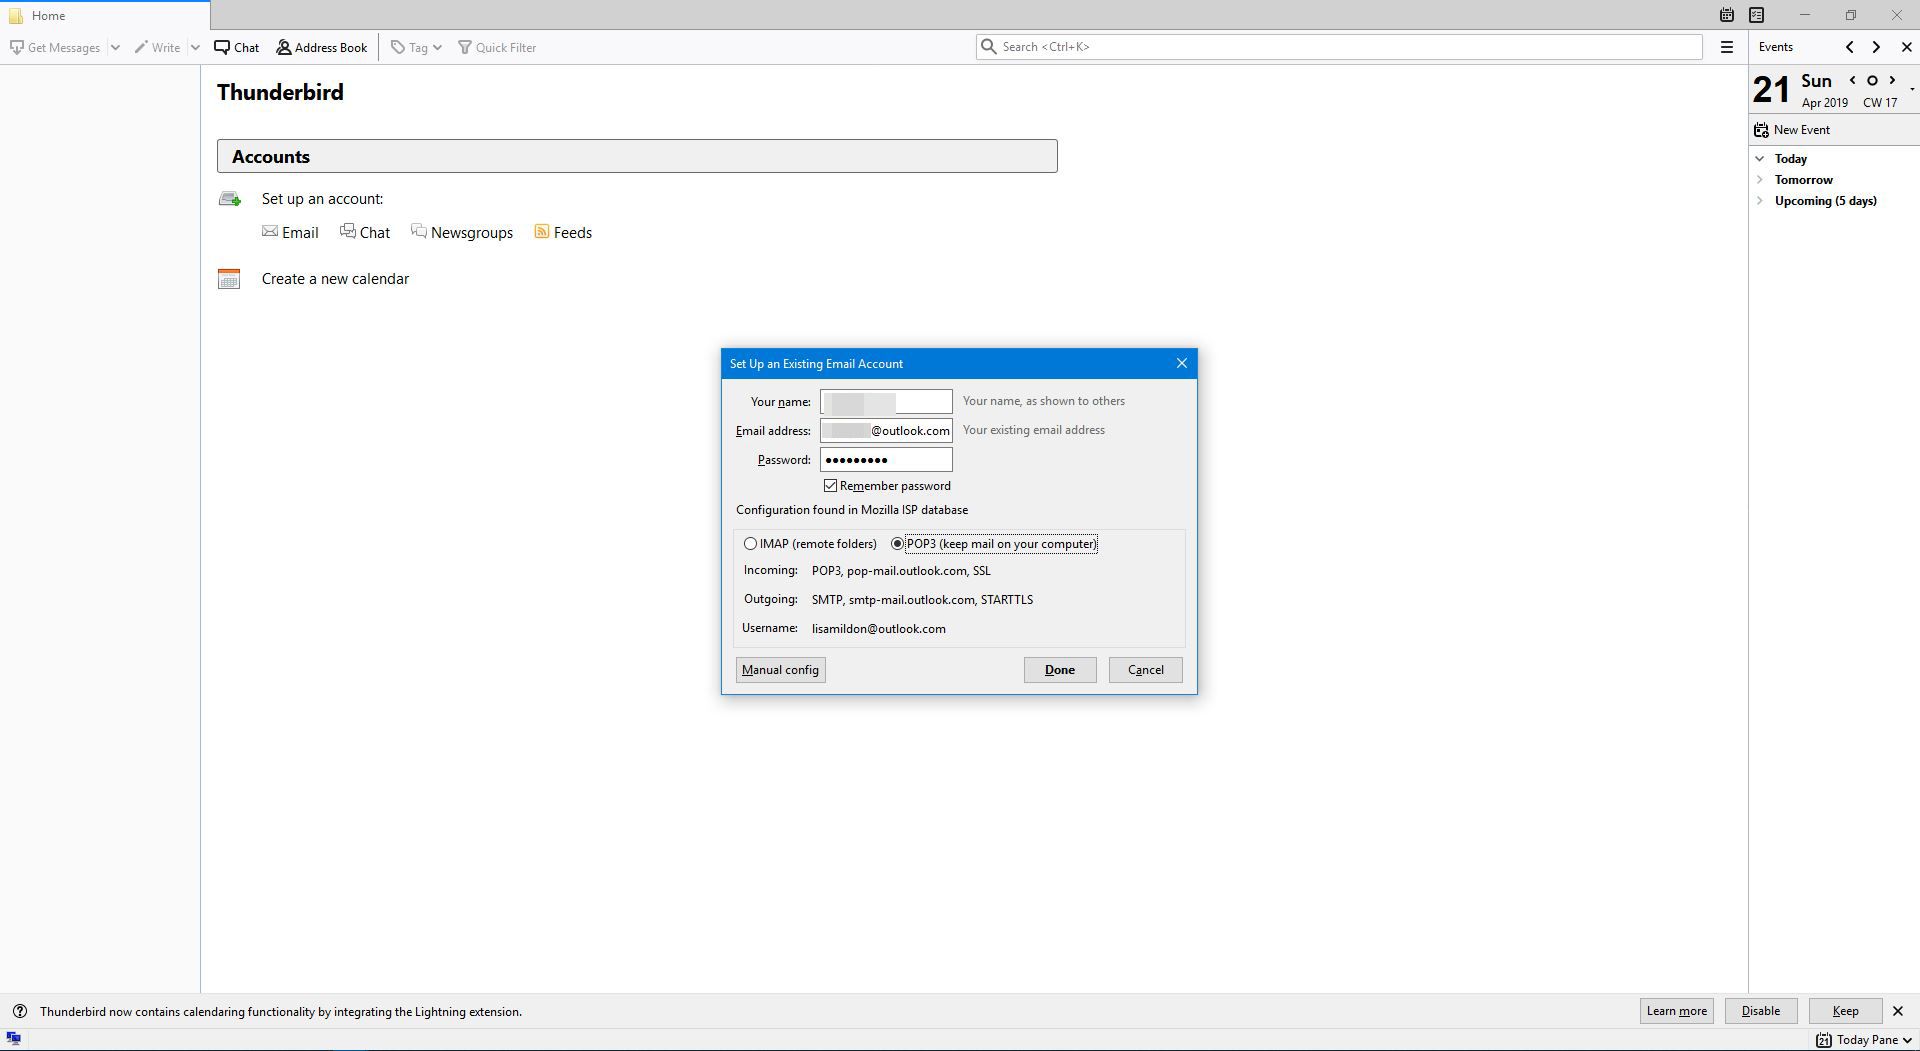Click the Manual config button
The image size is (1920, 1051).
[780, 670]
